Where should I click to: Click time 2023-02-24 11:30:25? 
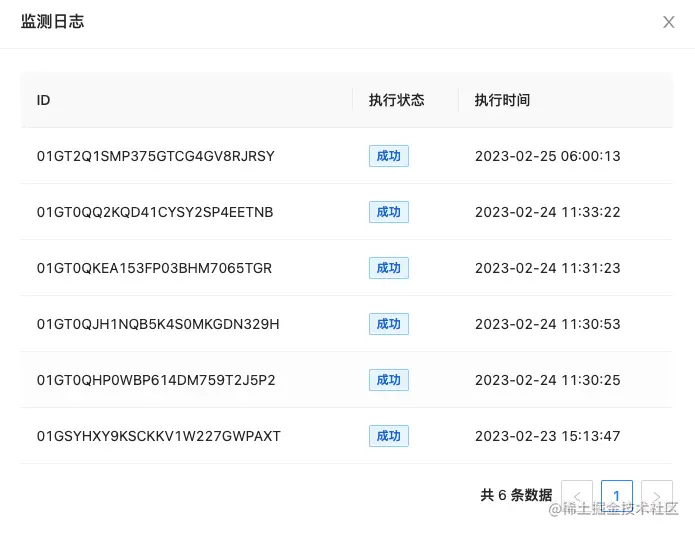547,380
